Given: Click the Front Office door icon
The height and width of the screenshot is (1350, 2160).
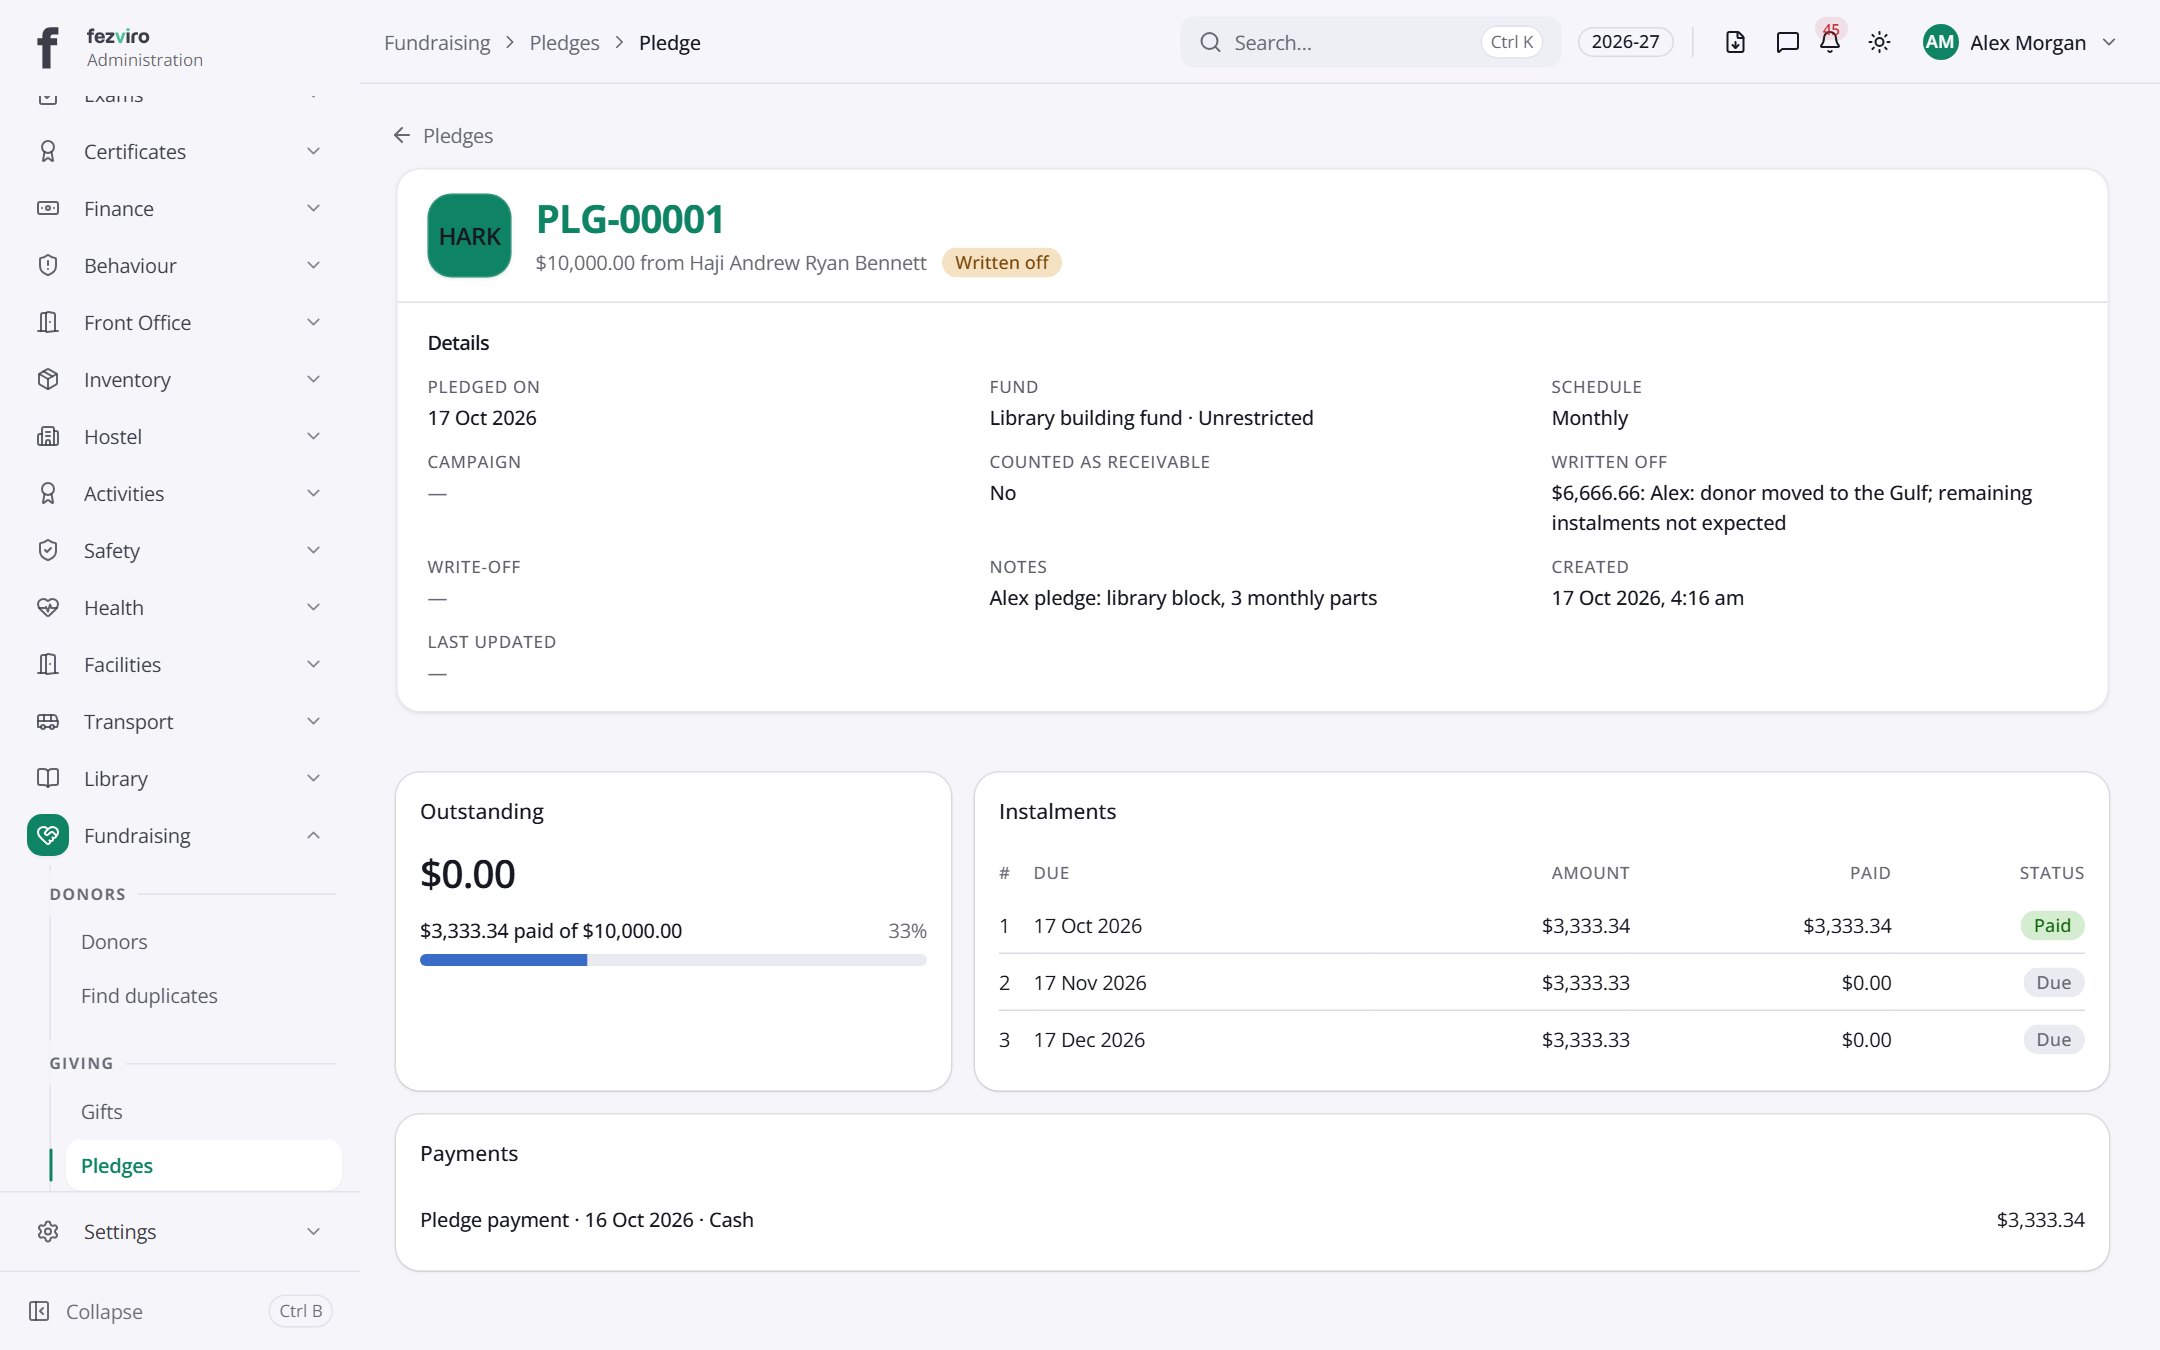Looking at the screenshot, I should coord(48,323).
